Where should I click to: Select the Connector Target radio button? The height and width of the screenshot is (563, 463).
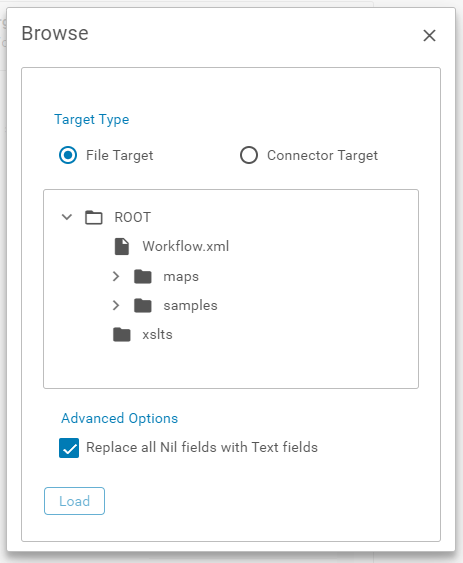coord(249,155)
